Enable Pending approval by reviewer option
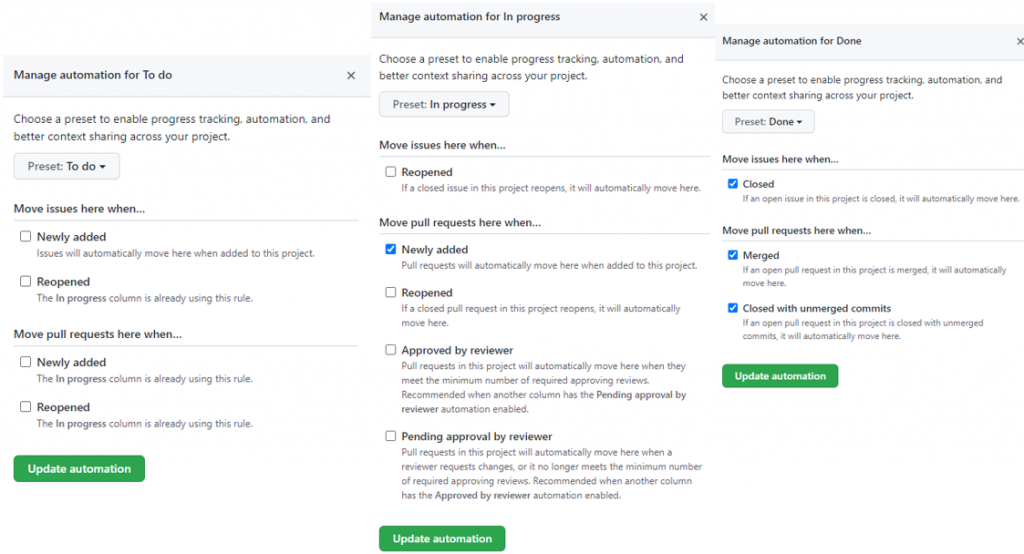1024x554 pixels. 390,437
